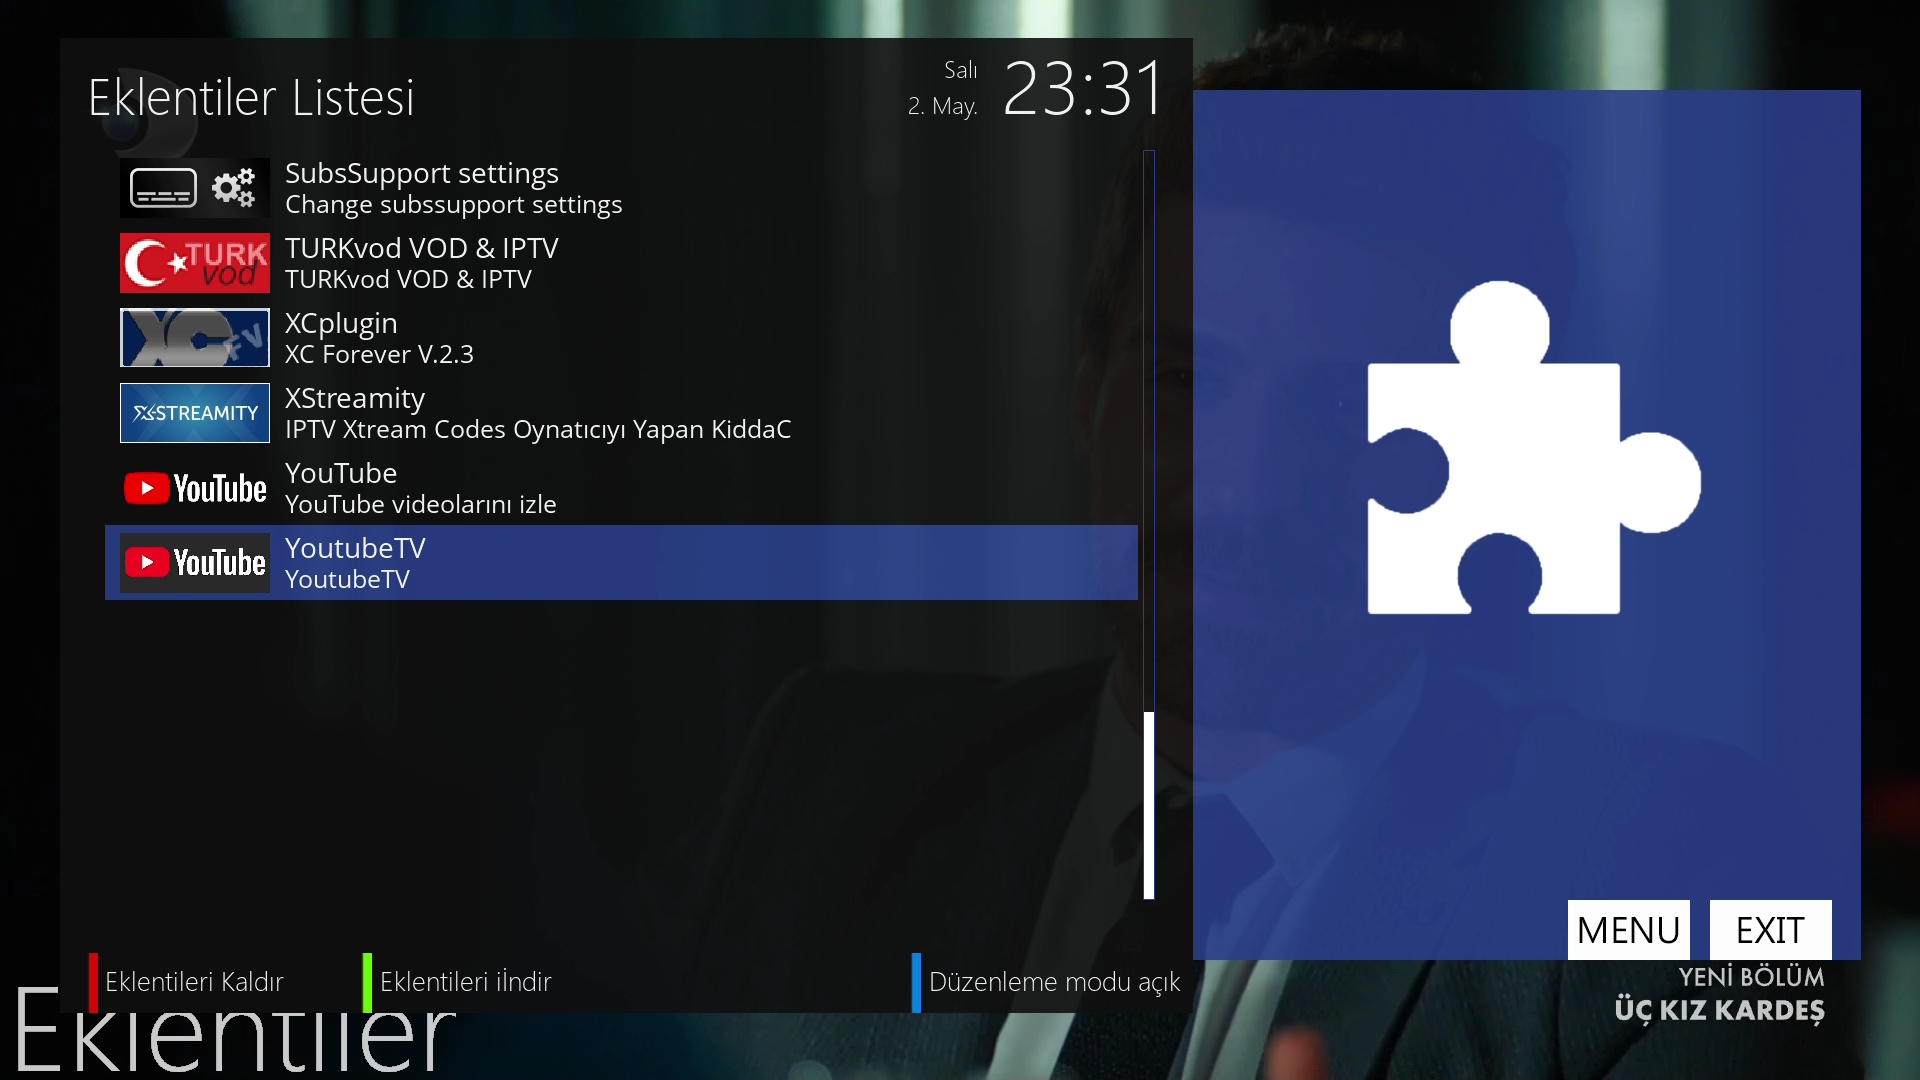Click the EXIT button
The image size is (1920, 1080).
tap(1771, 930)
